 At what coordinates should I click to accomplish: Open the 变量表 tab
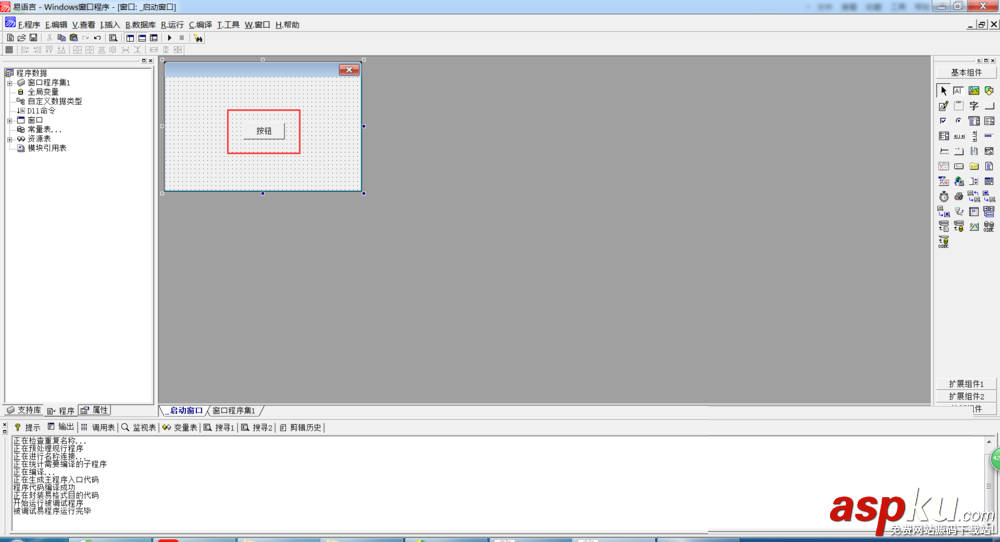click(x=180, y=427)
